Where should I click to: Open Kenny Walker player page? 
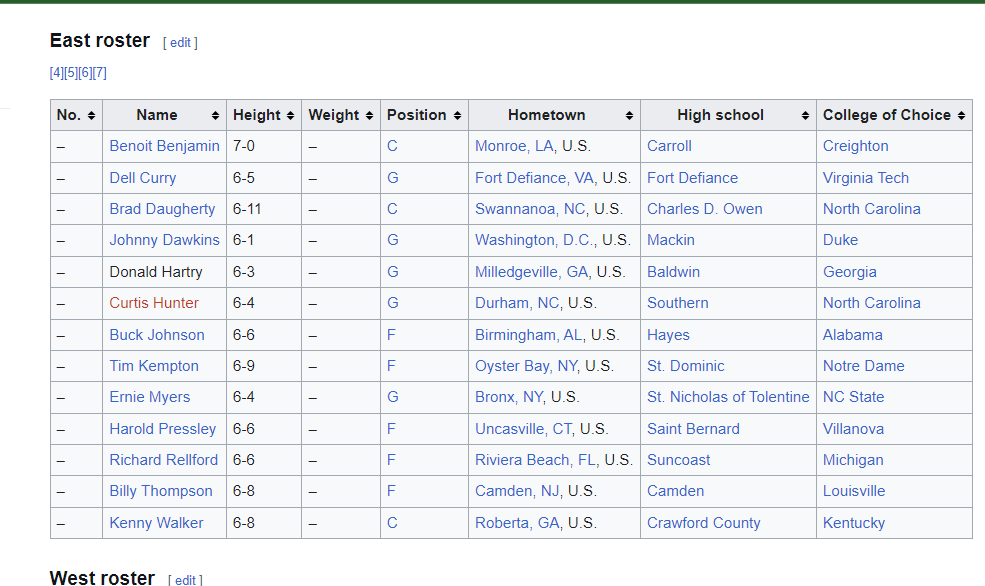click(156, 523)
